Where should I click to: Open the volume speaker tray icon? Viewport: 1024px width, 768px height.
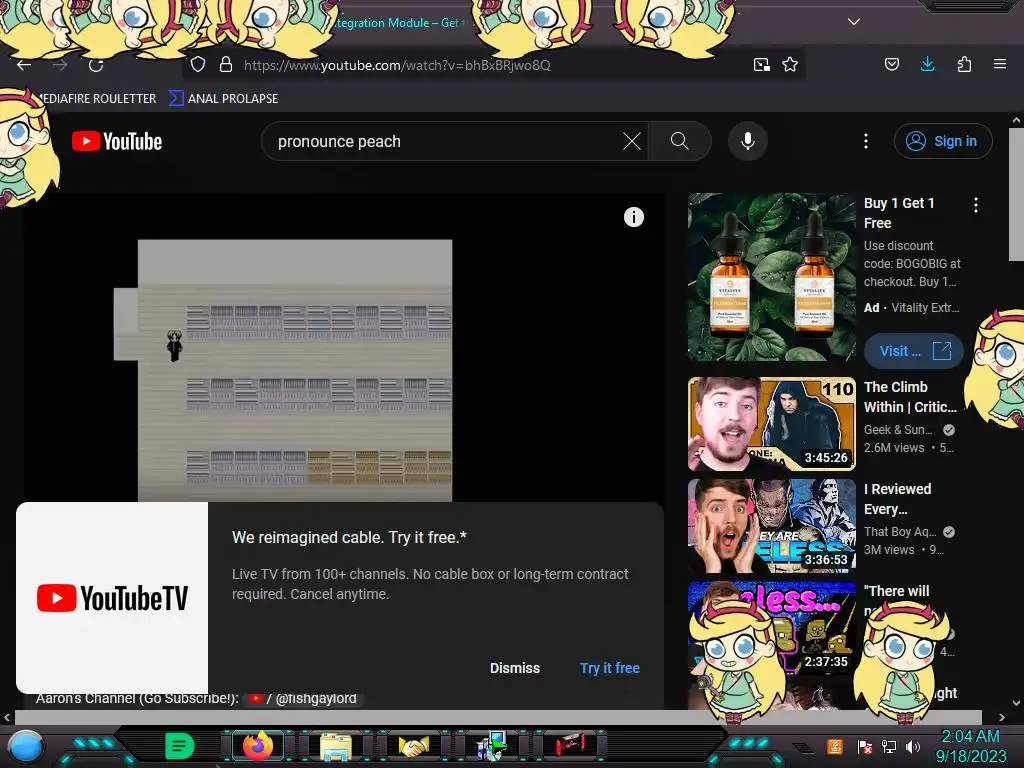(912, 747)
